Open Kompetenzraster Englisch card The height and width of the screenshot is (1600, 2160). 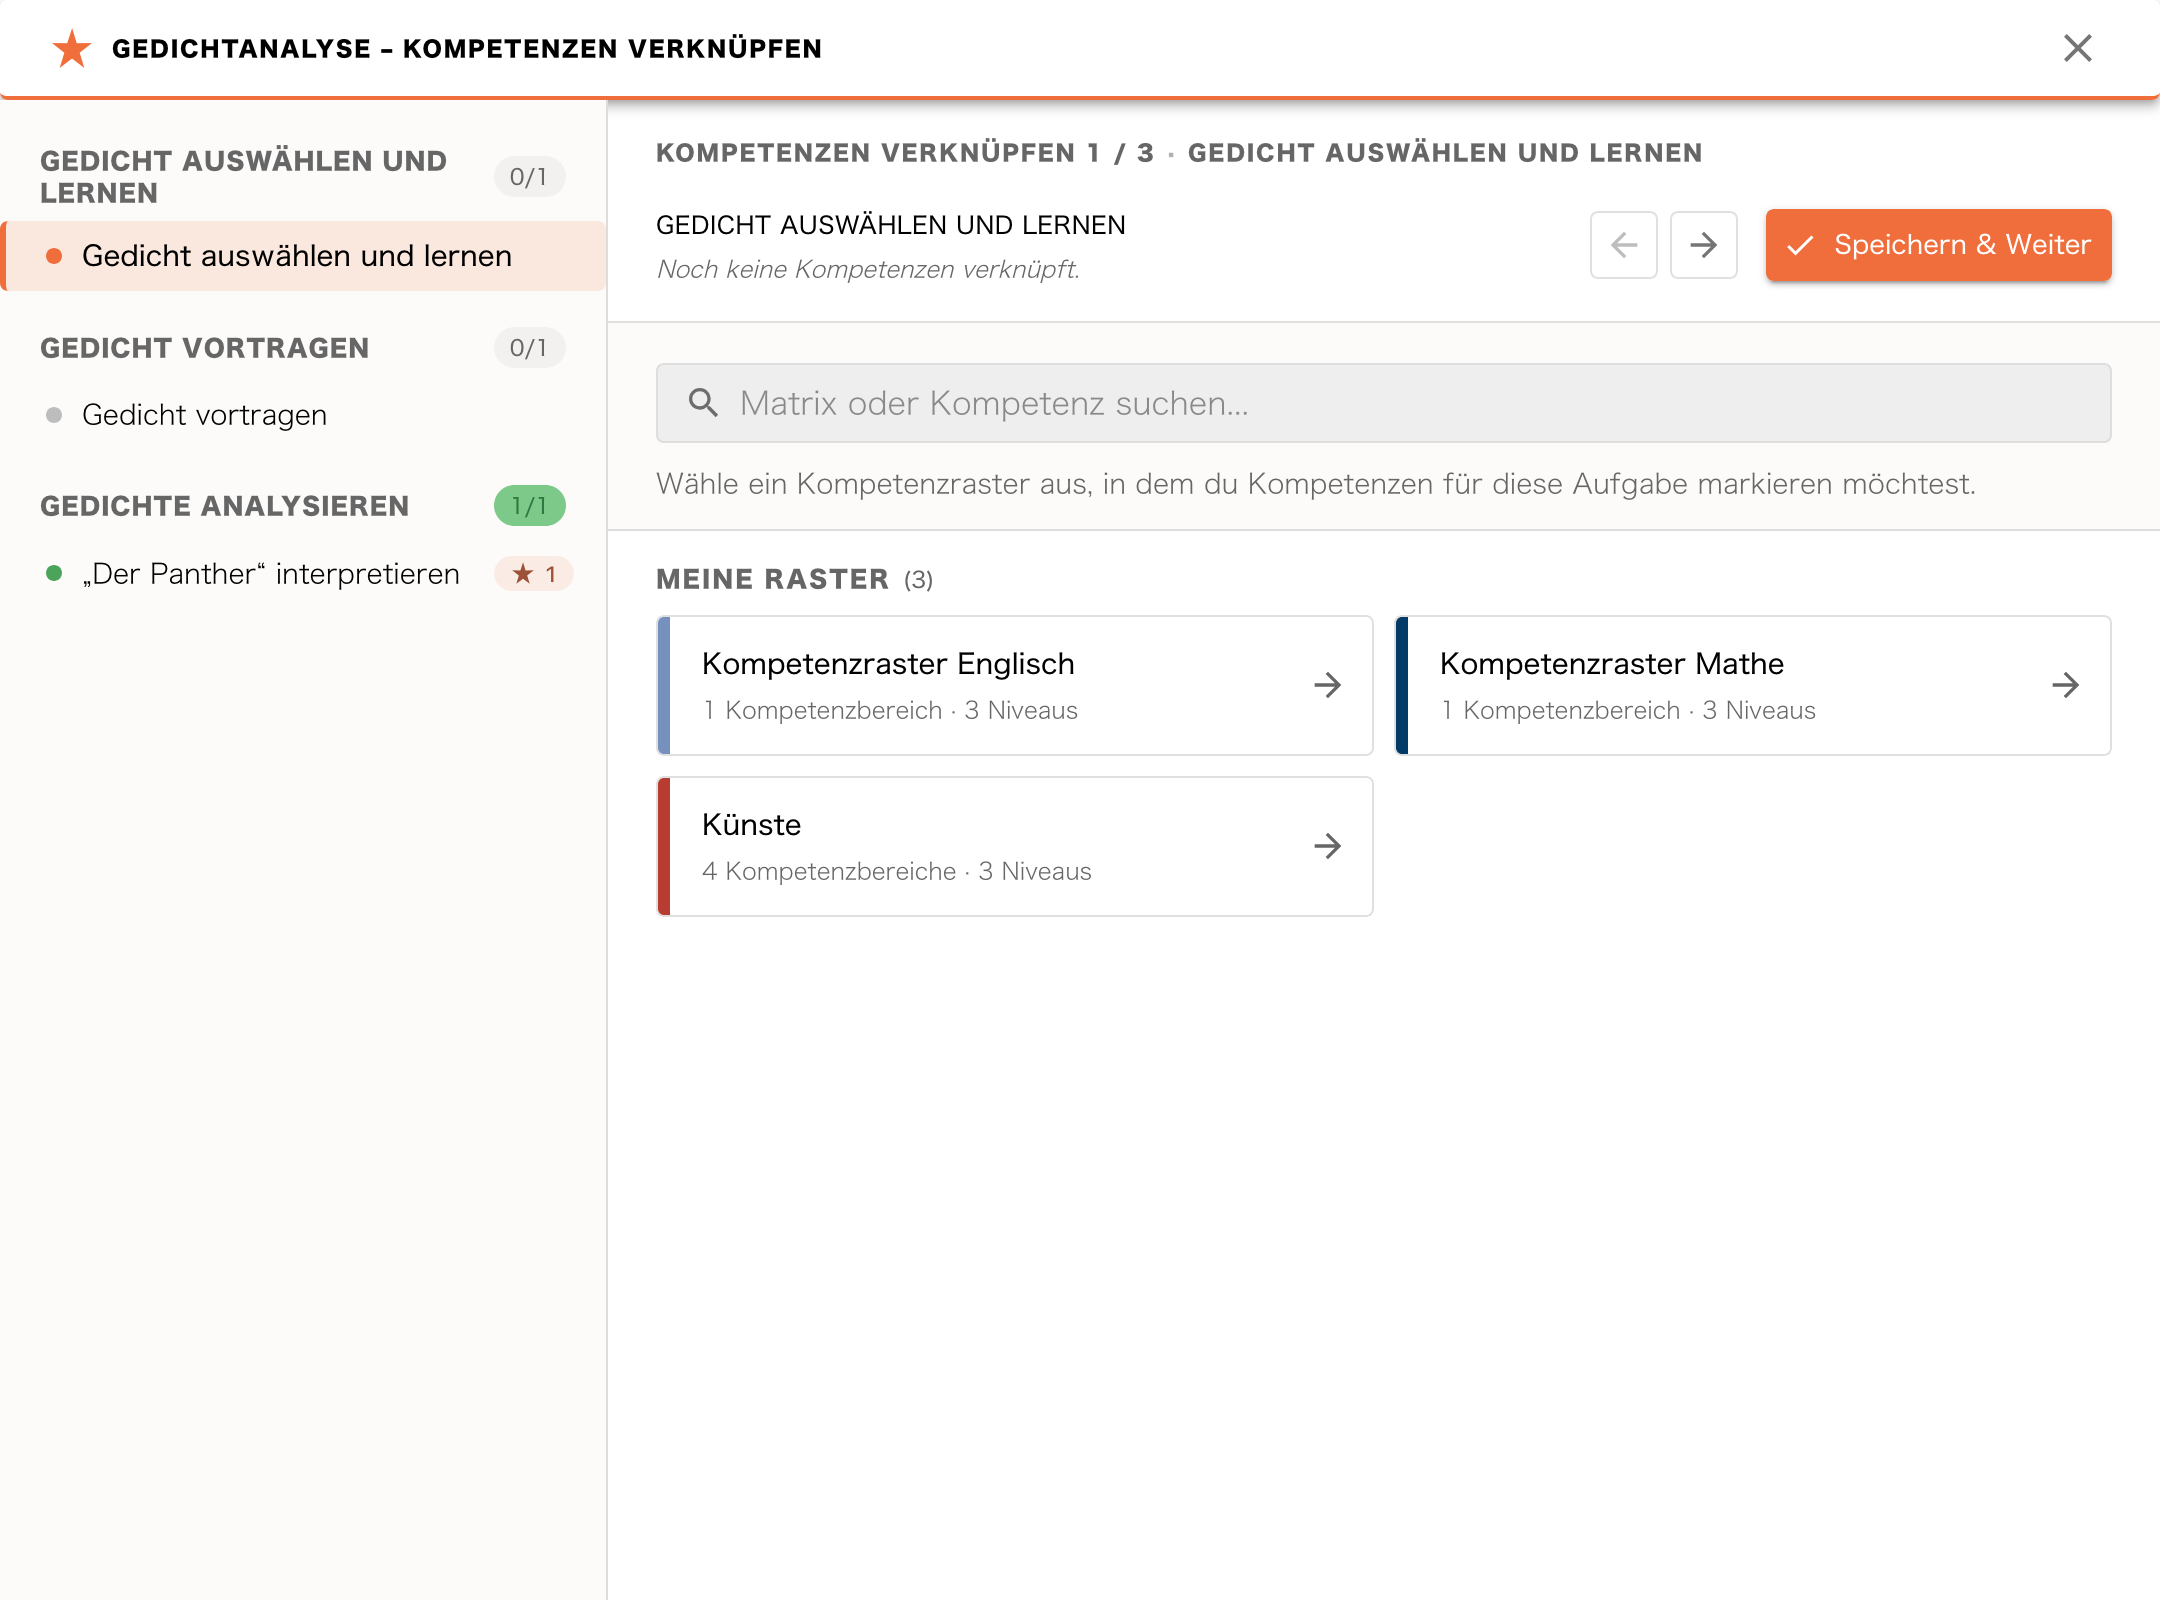pos(1015,685)
